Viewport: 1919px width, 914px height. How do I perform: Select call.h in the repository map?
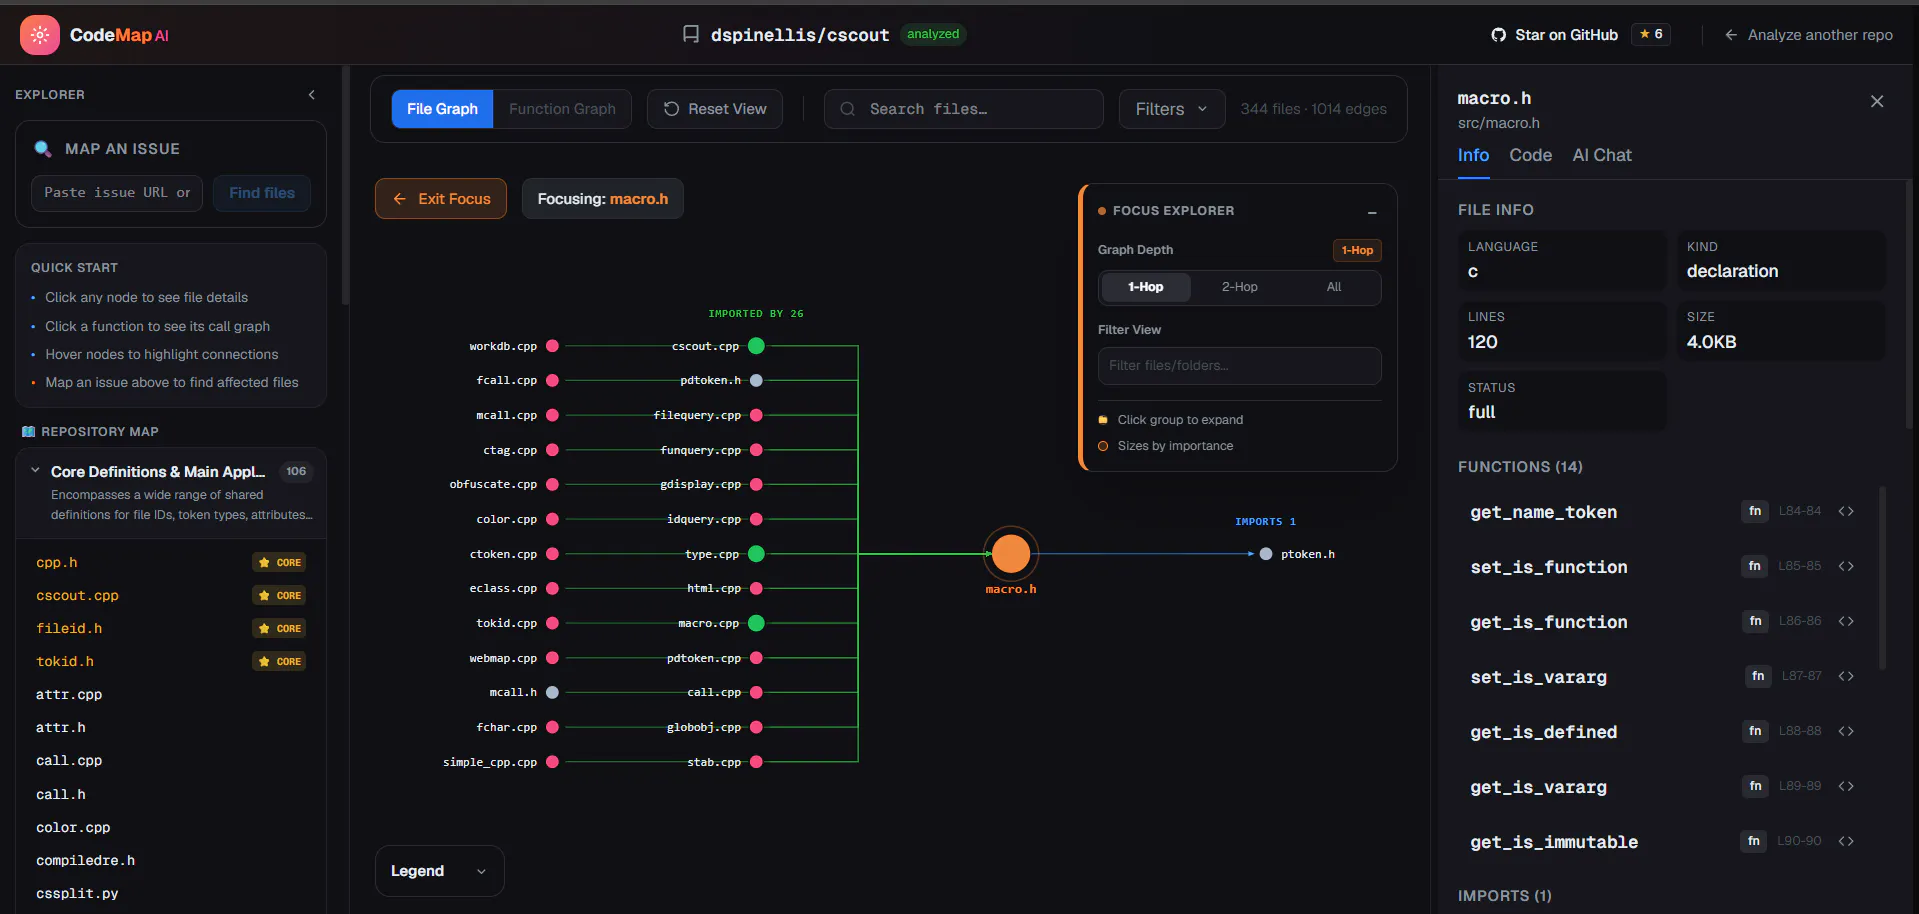61,795
